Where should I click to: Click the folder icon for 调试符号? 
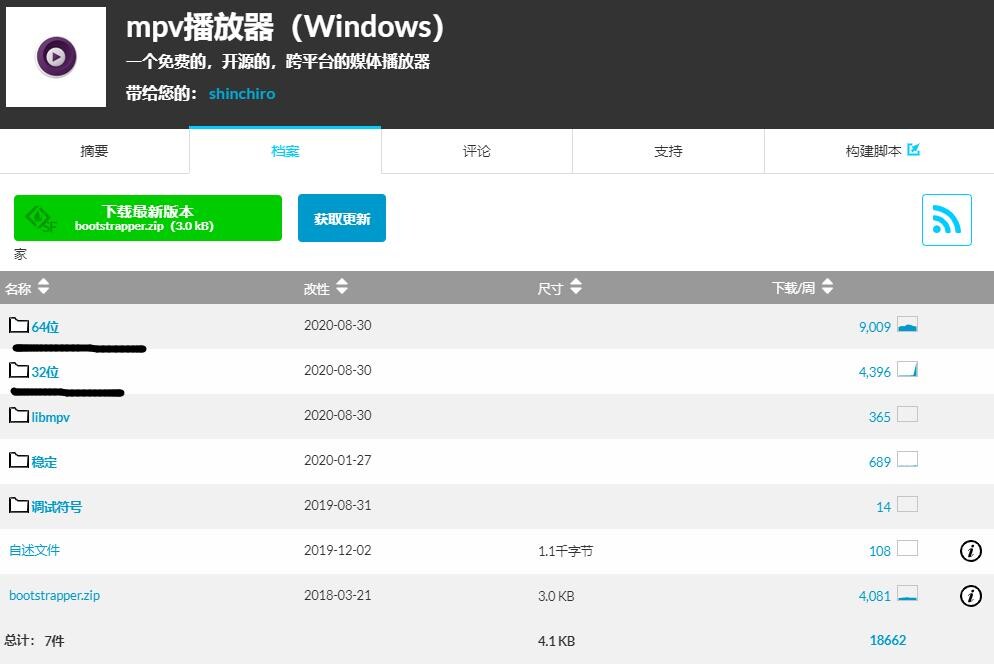19,505
